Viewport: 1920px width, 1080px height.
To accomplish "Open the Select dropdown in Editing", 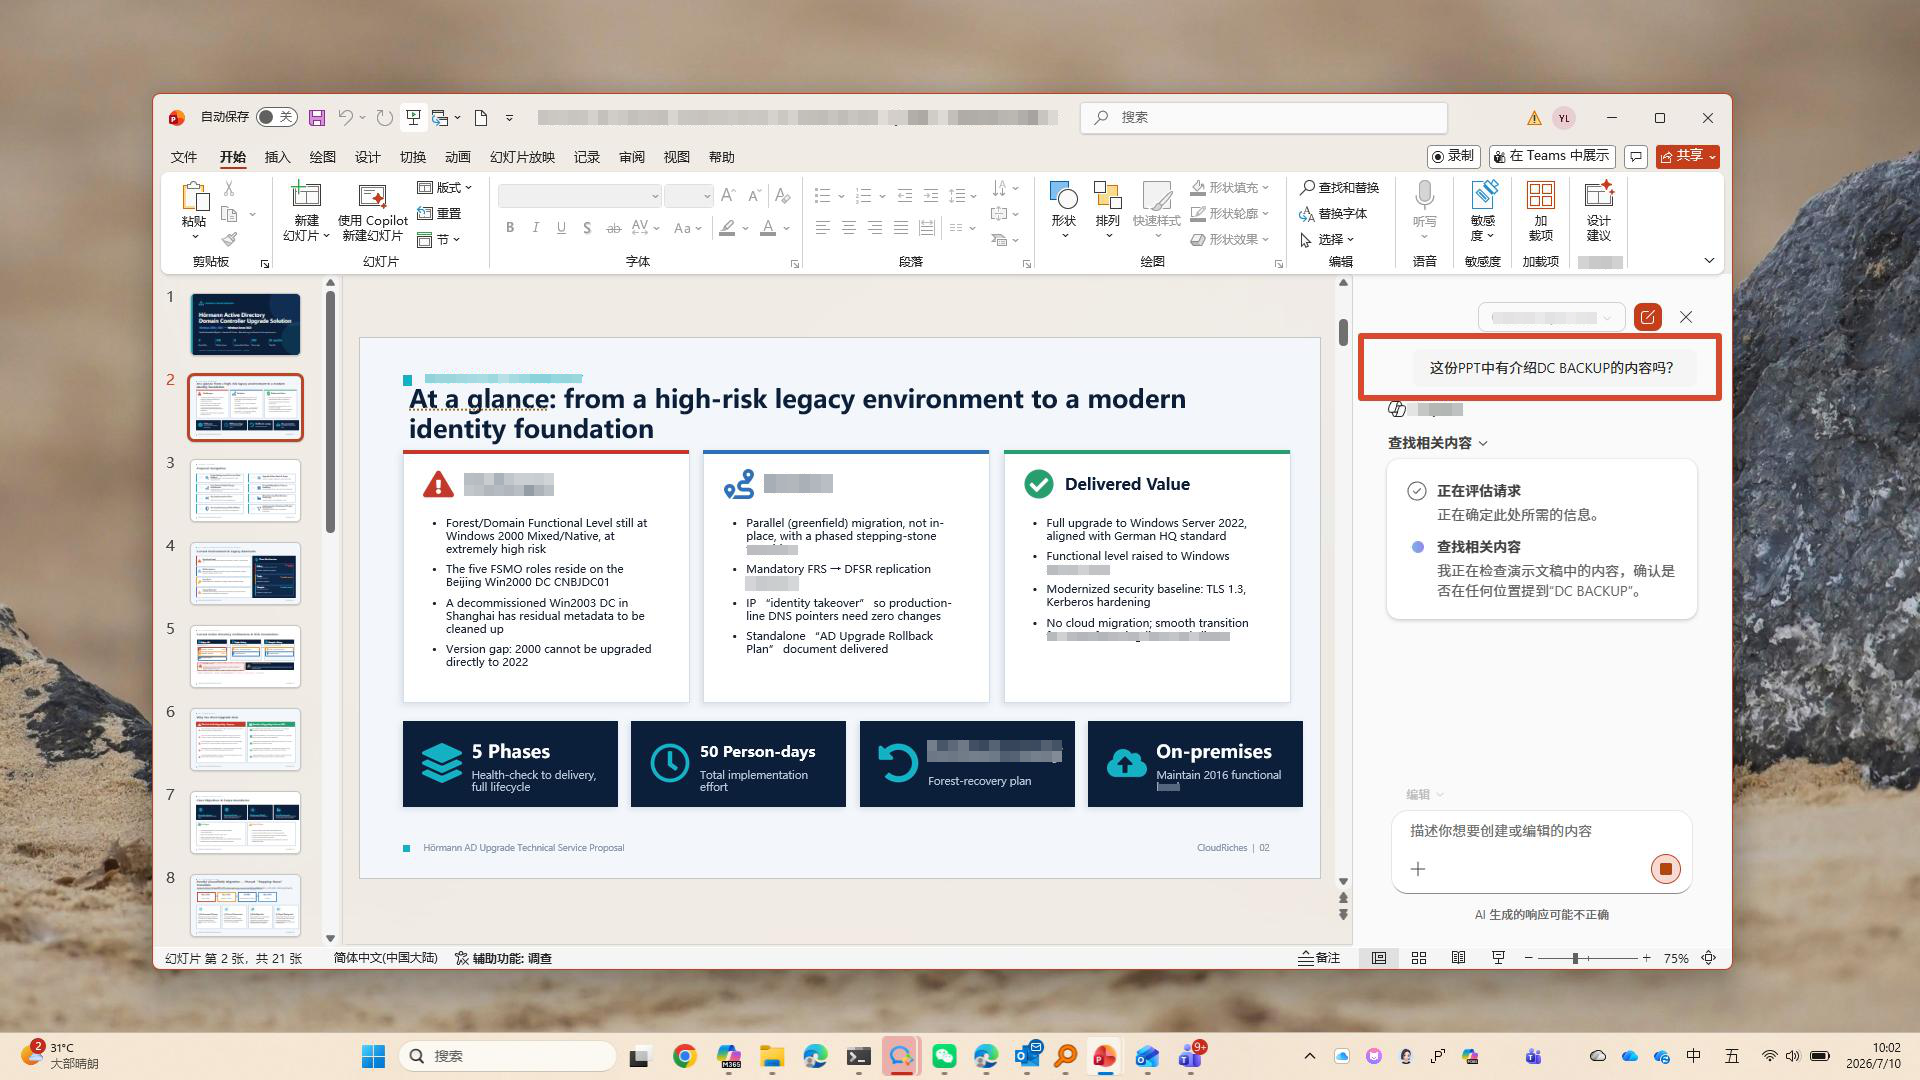I will pyautogui.click(x=1327, y=240).
